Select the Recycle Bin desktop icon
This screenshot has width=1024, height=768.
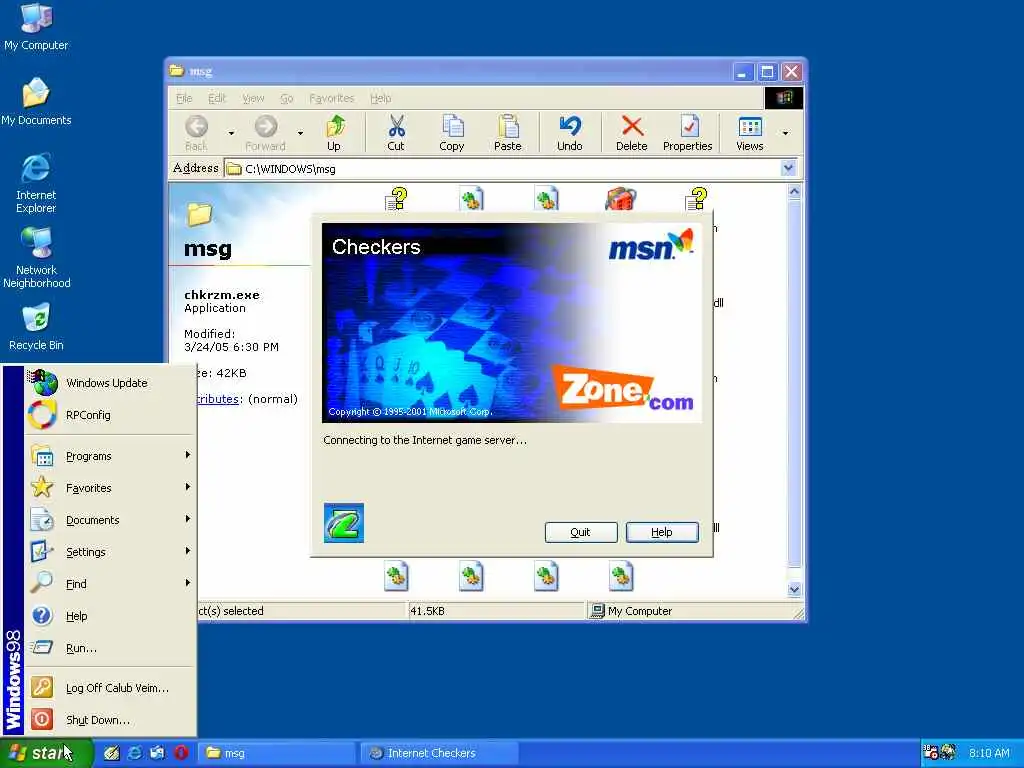click(36, 327)
